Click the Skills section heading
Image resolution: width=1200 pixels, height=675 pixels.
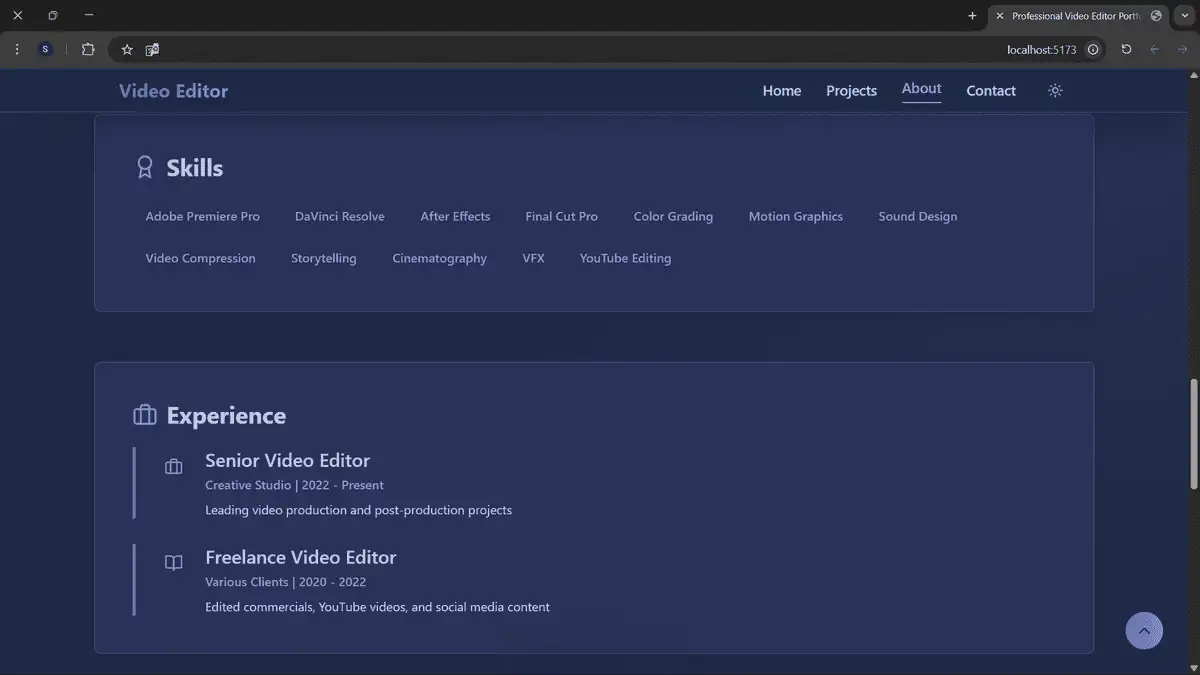195,168
